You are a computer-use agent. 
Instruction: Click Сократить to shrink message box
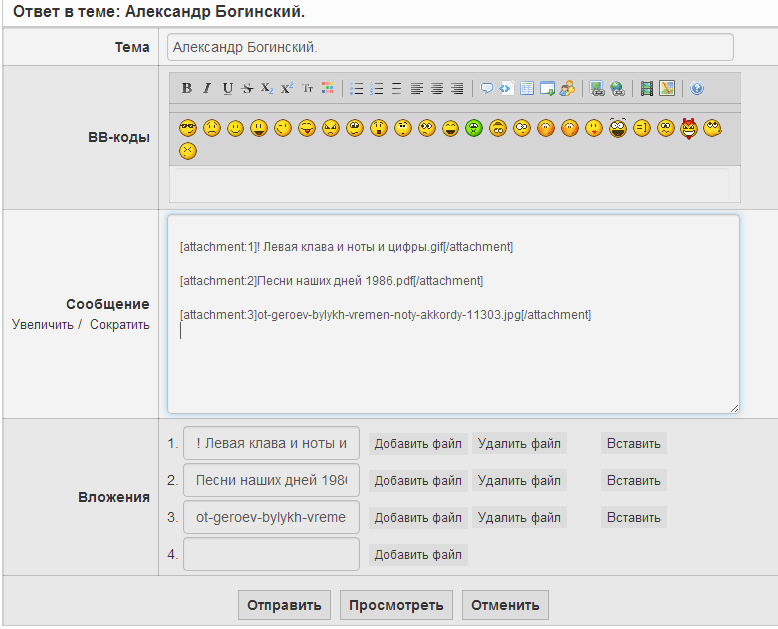tap(120, 324)
